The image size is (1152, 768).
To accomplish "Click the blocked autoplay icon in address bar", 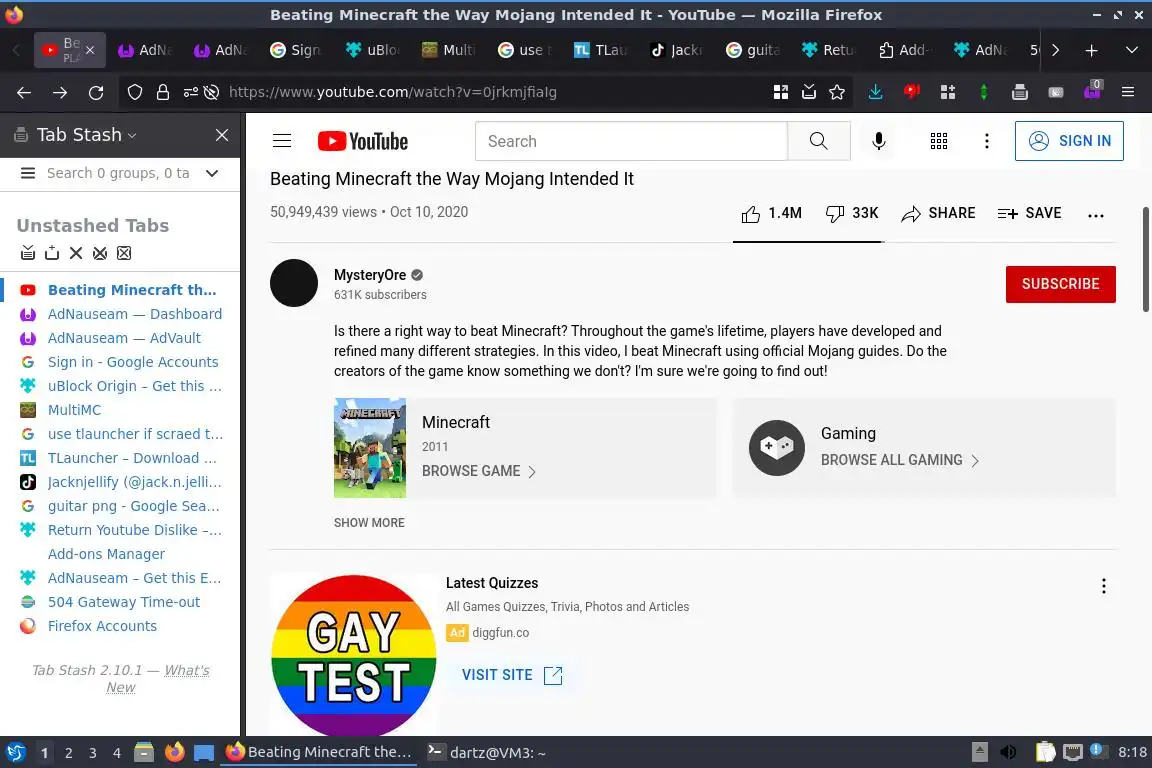I will [212, 93].
